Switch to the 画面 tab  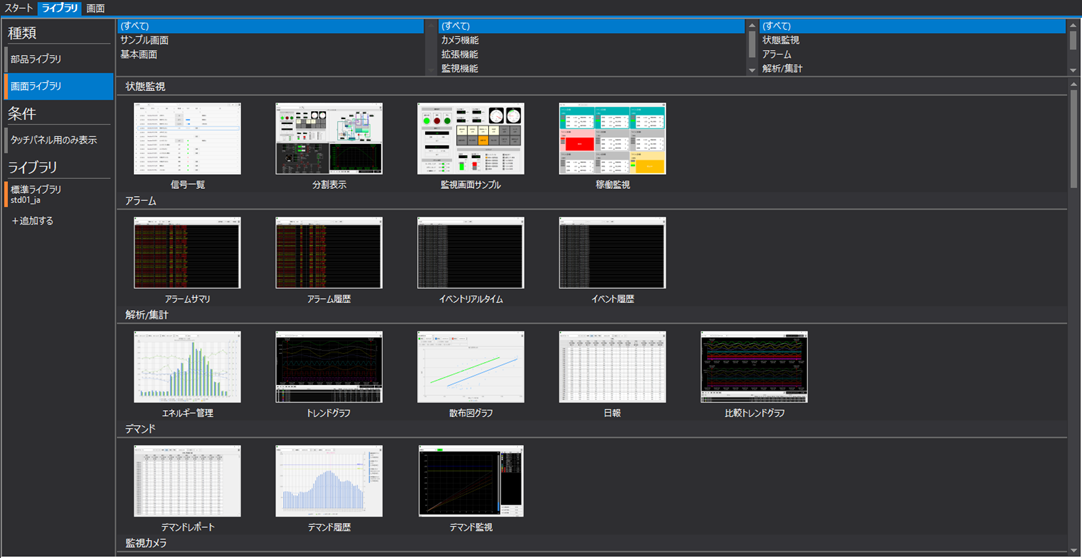click(95, 8)
